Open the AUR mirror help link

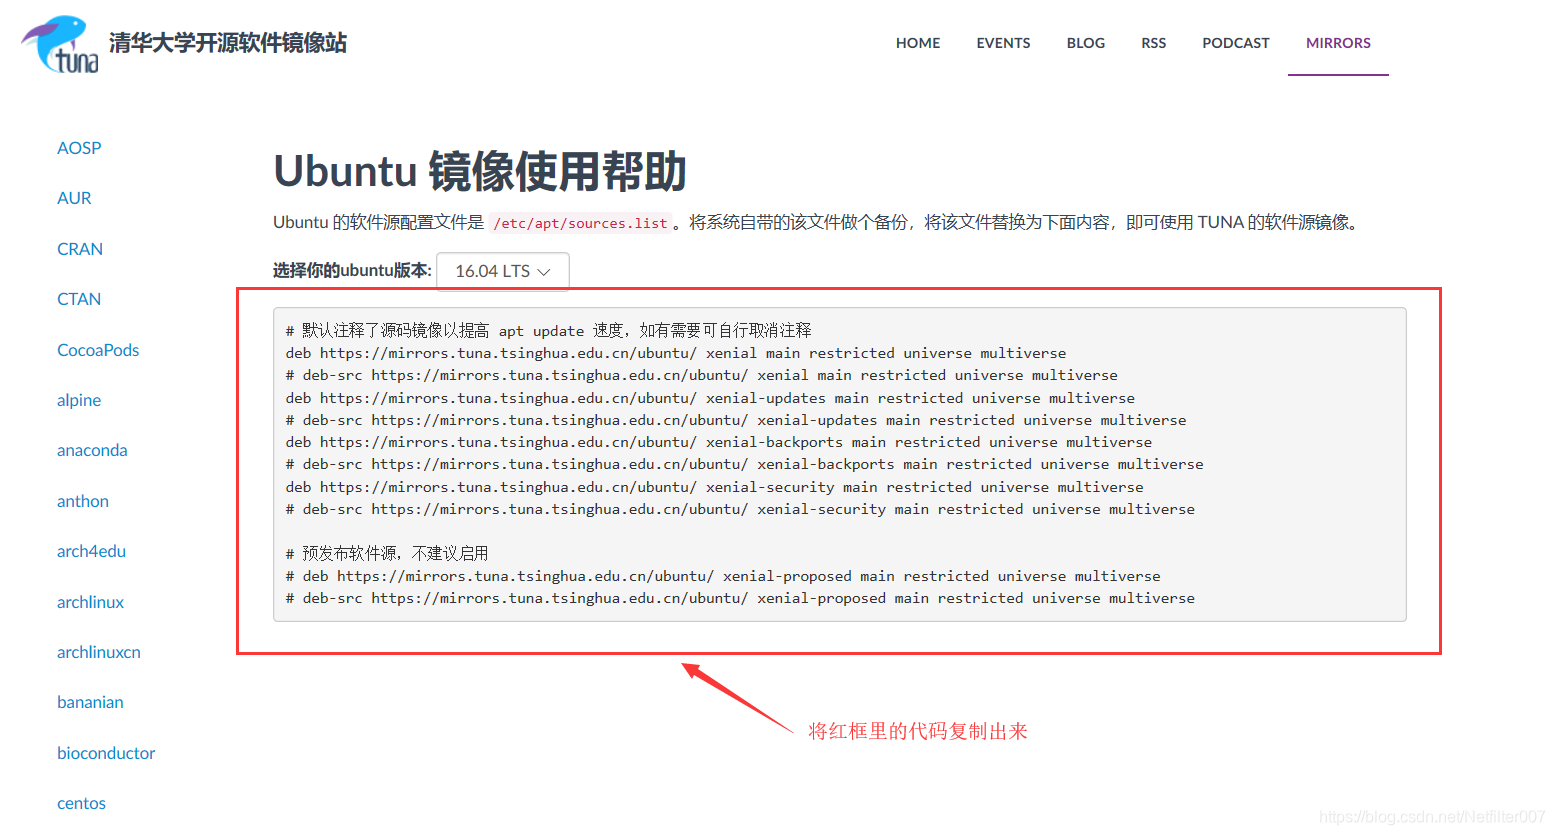74,198
